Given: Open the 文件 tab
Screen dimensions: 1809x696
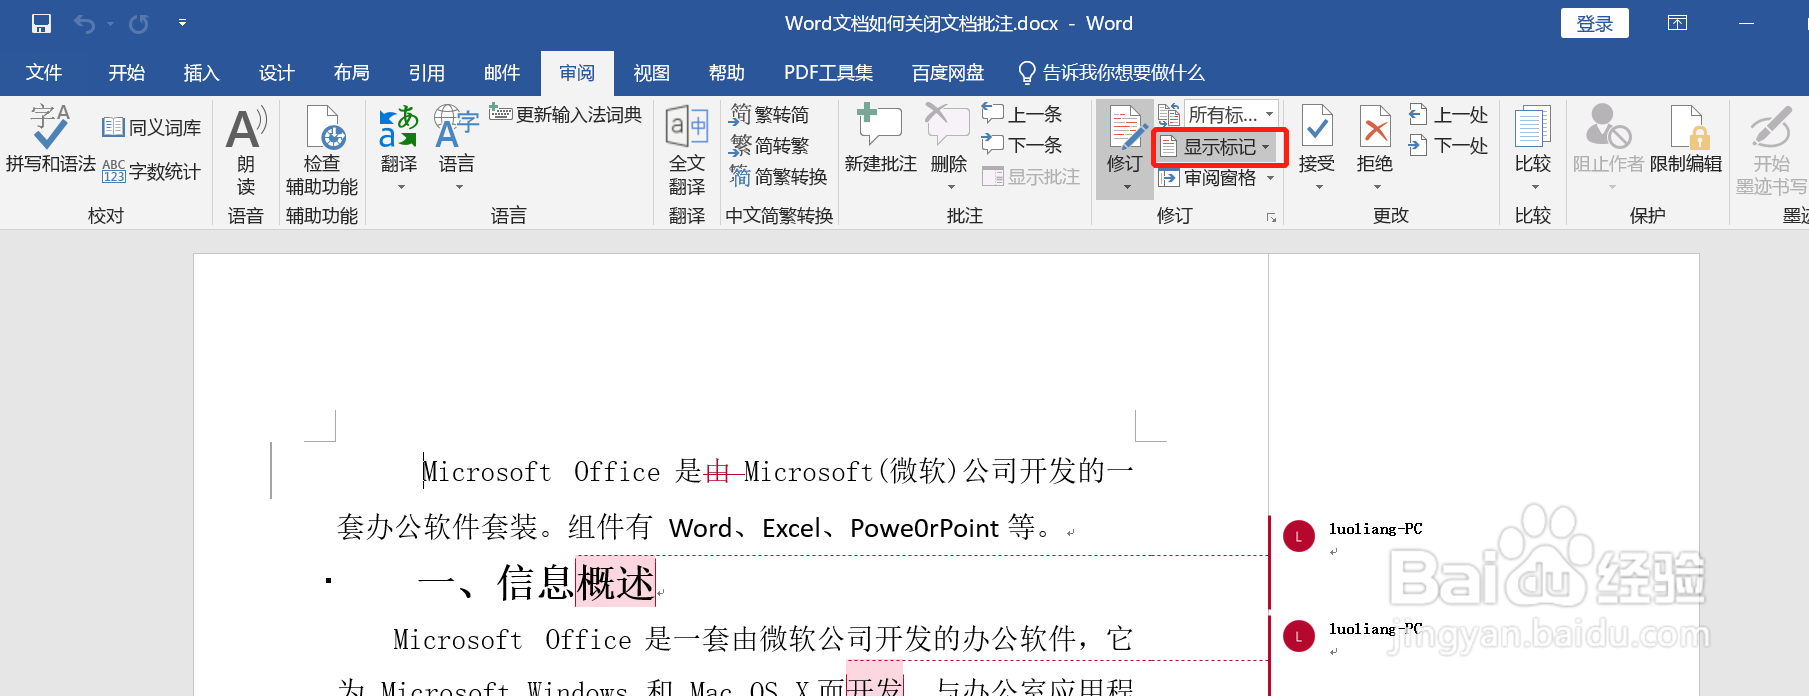Looking at the screenshot, I should [44, 73].
